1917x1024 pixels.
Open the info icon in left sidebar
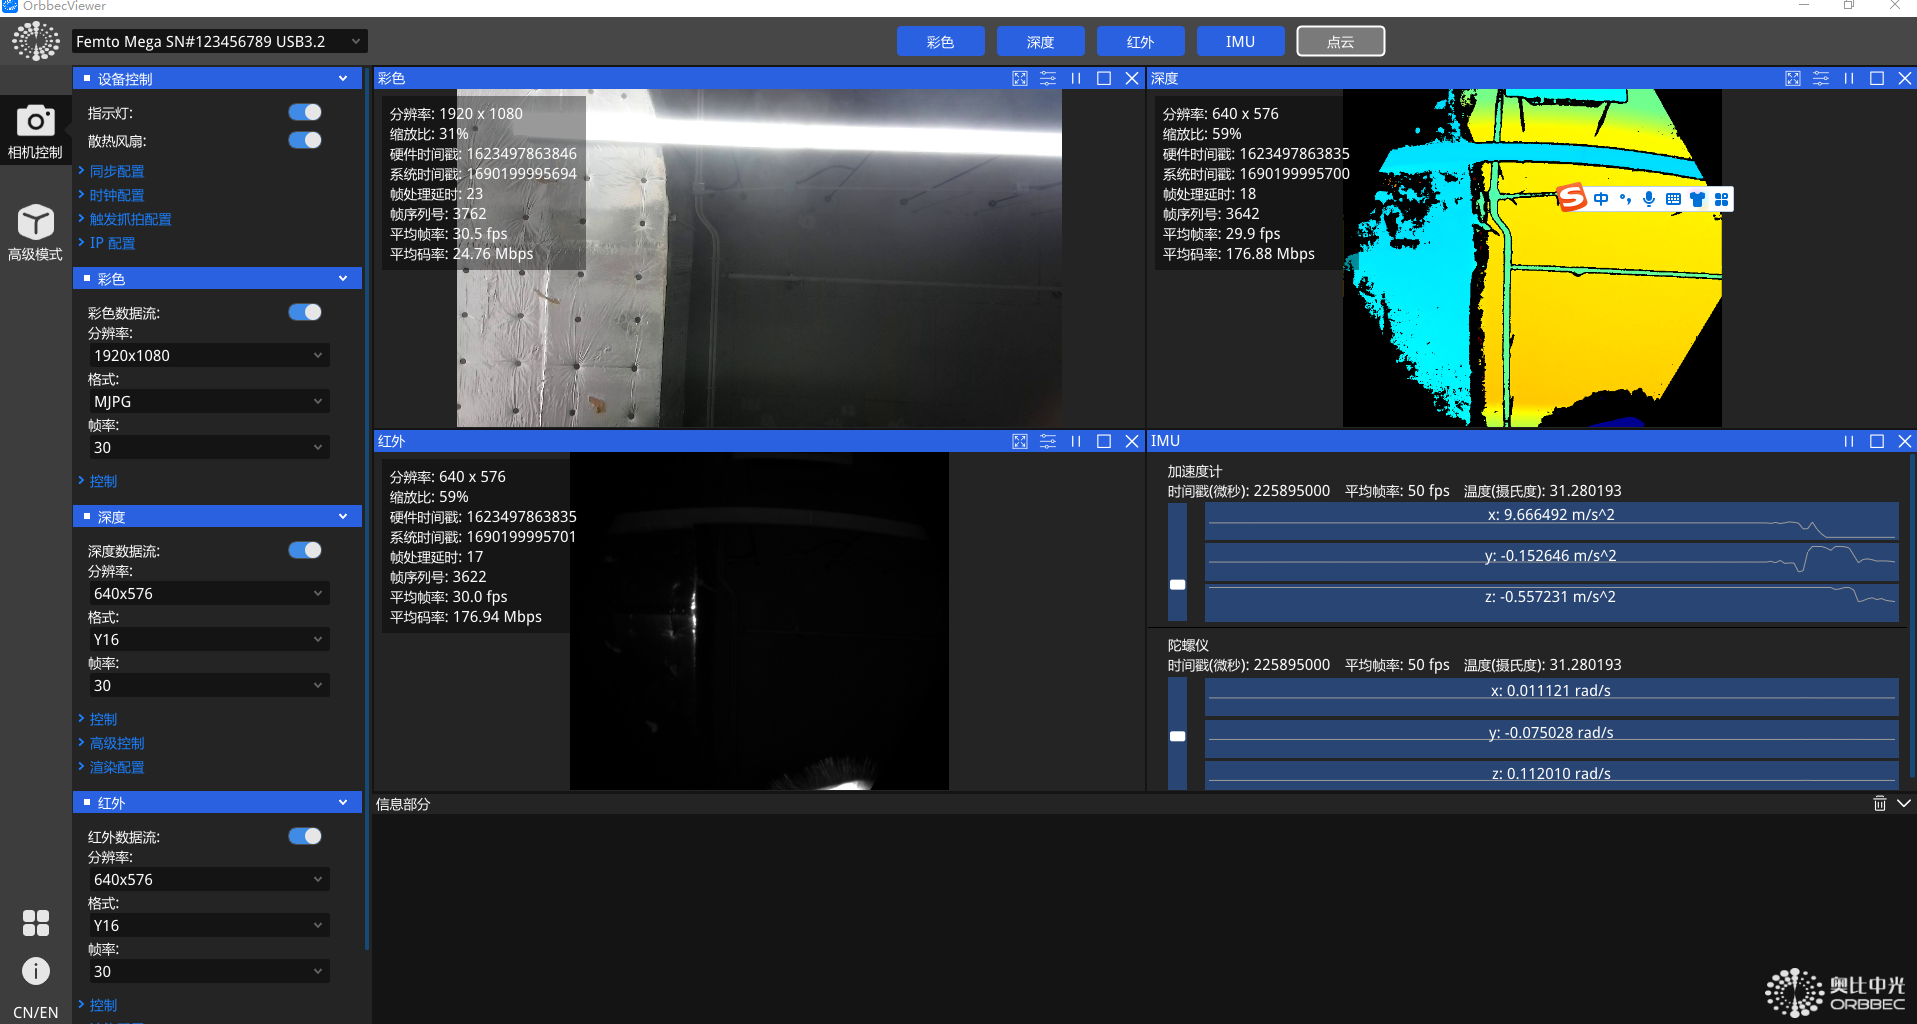[x=35, y=971]
